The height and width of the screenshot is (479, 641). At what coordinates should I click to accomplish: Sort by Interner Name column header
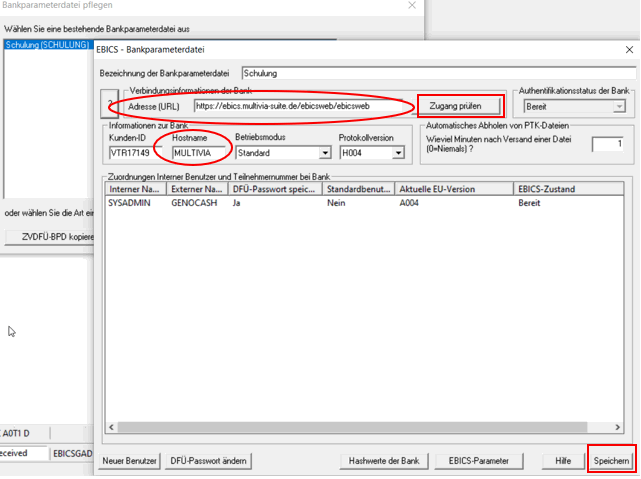tap(136, 189)
